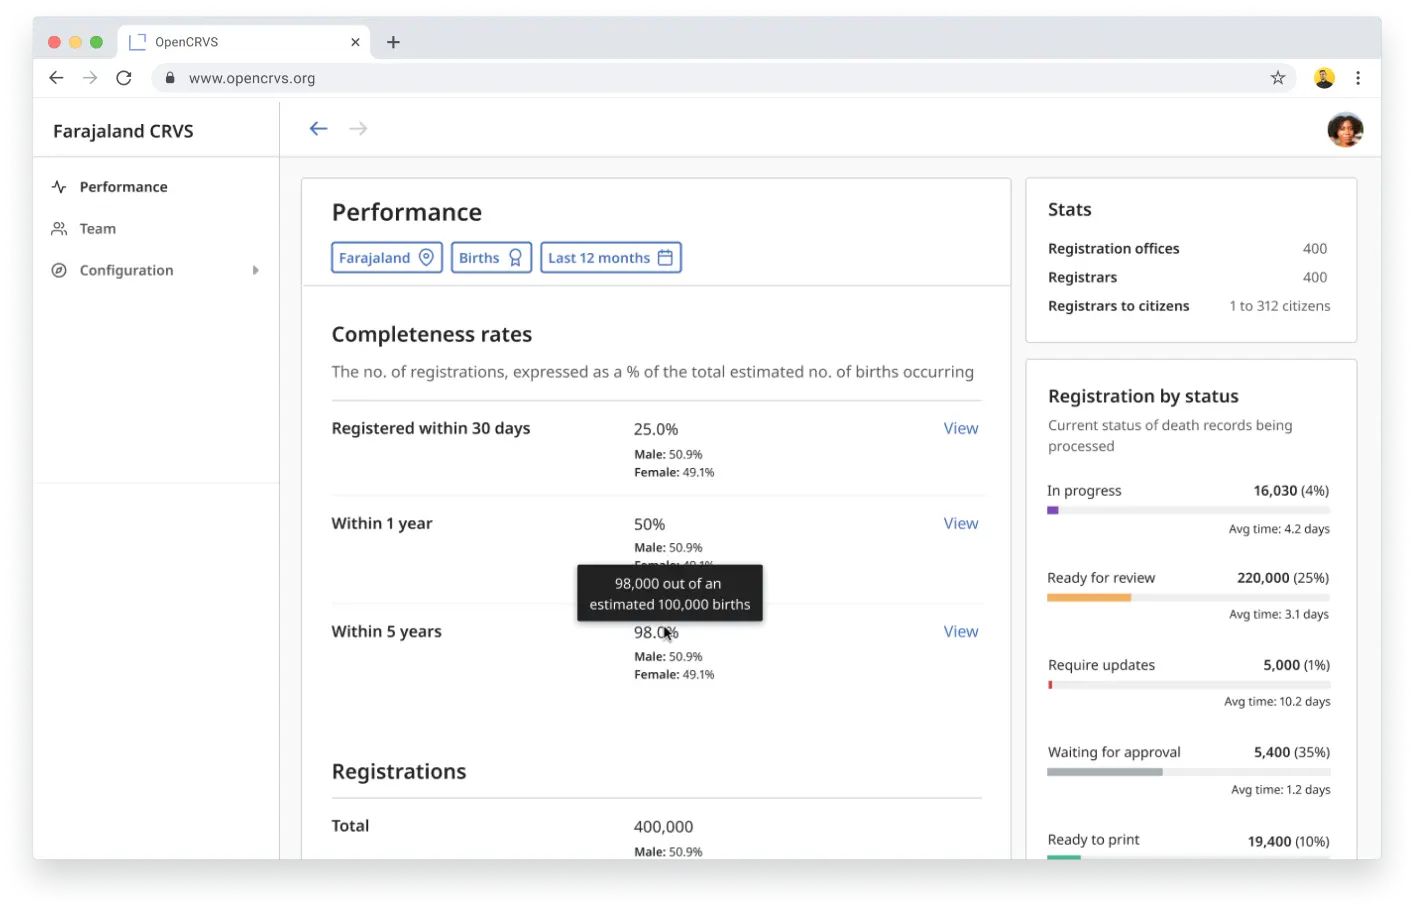View Registered within 30 days details

click(960, 429)
